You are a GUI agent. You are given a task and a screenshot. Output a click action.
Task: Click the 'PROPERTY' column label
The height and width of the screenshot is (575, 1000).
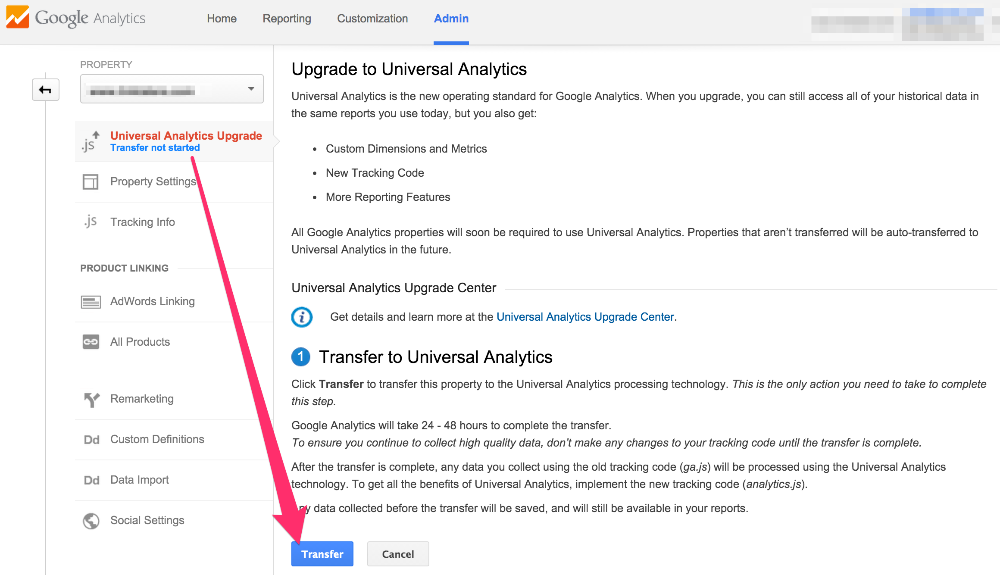coord(106,64)
